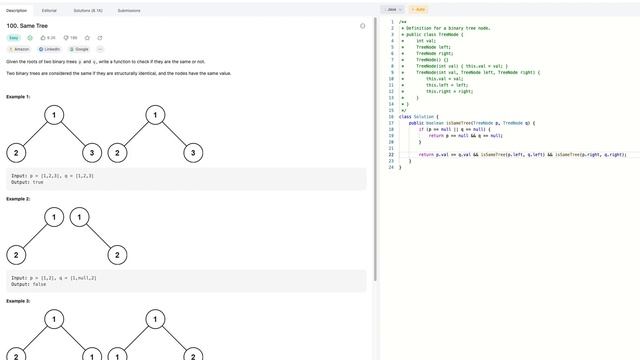640x360 pixels.
Task: Click the '100. Same Tree' title
Action: coord(27,26)
